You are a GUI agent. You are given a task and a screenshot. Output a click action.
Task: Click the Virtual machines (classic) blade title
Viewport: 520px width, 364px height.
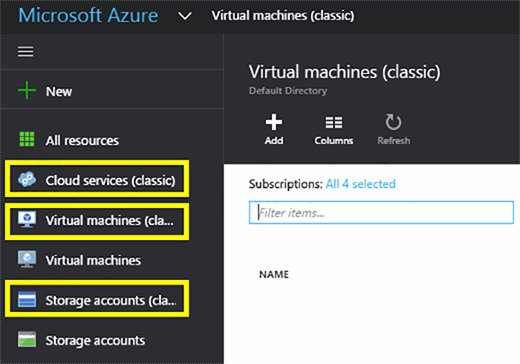(x=345, y=72)
